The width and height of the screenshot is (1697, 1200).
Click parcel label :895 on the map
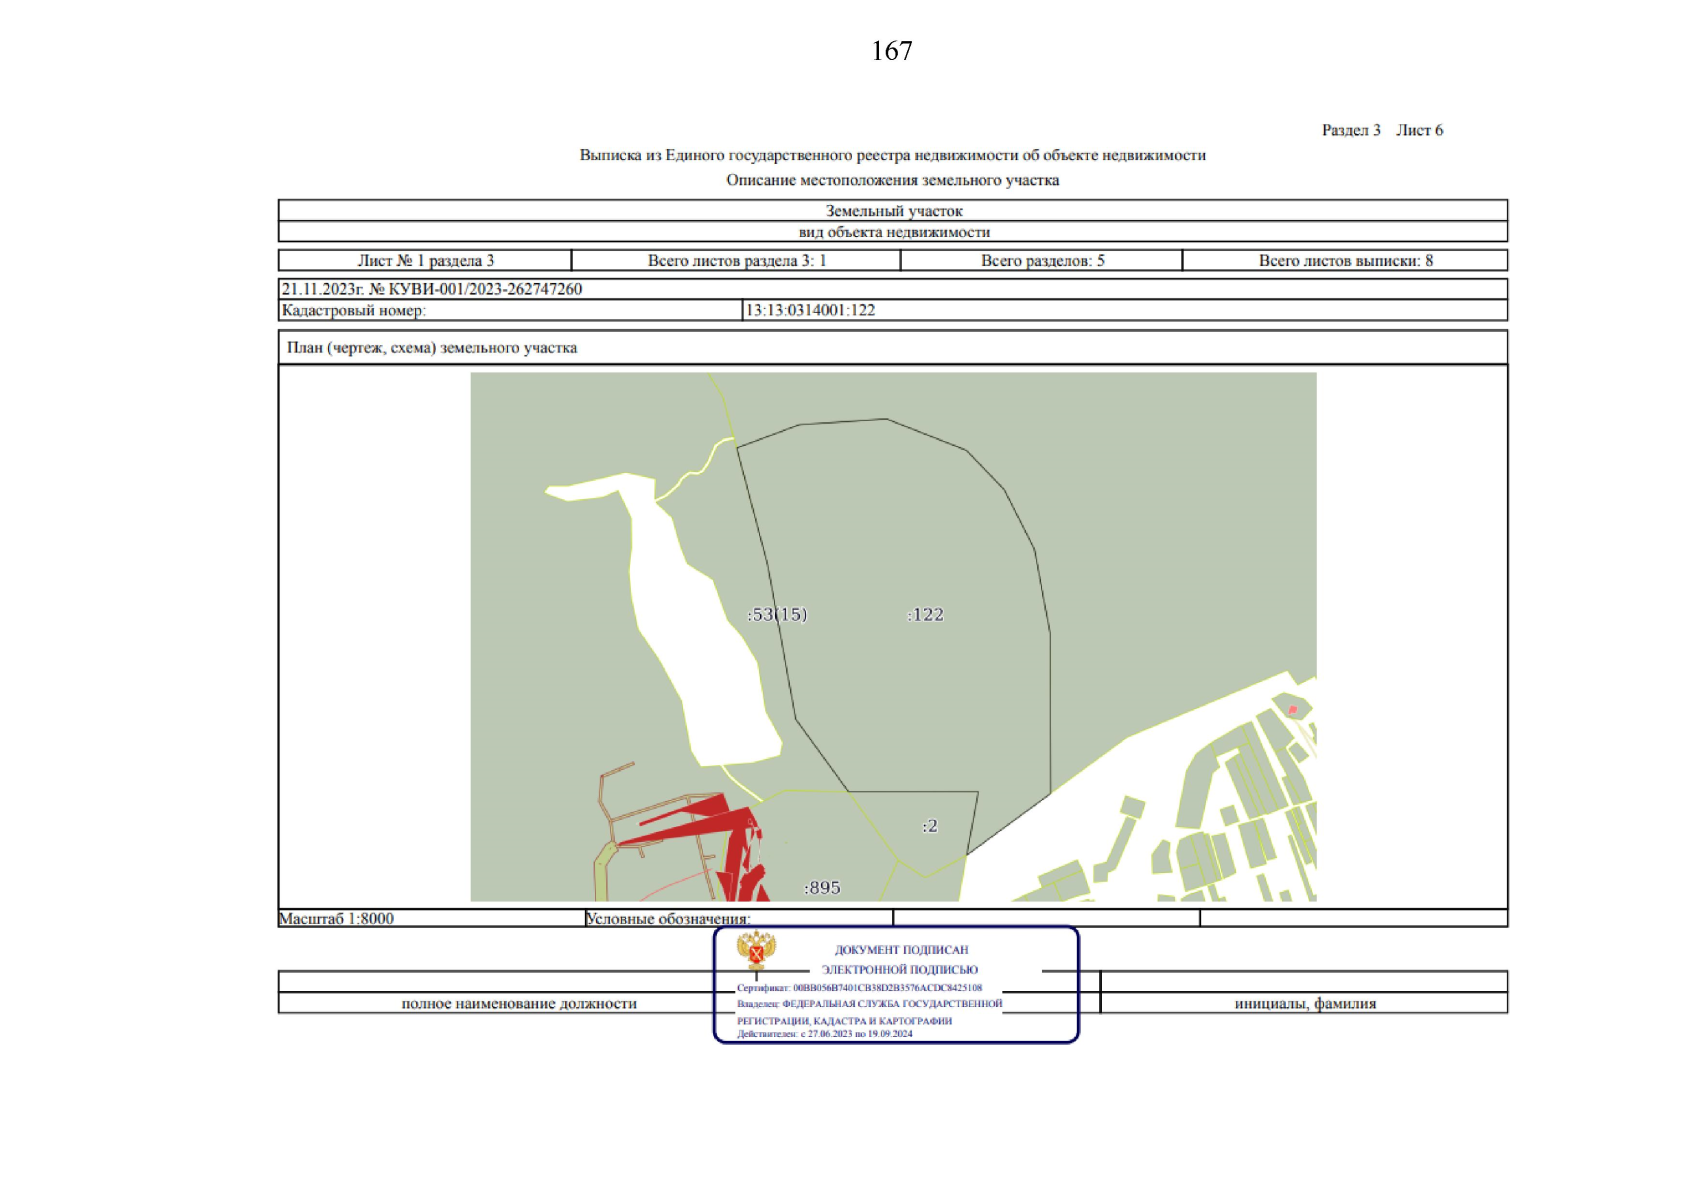click(x=822, y=888)
